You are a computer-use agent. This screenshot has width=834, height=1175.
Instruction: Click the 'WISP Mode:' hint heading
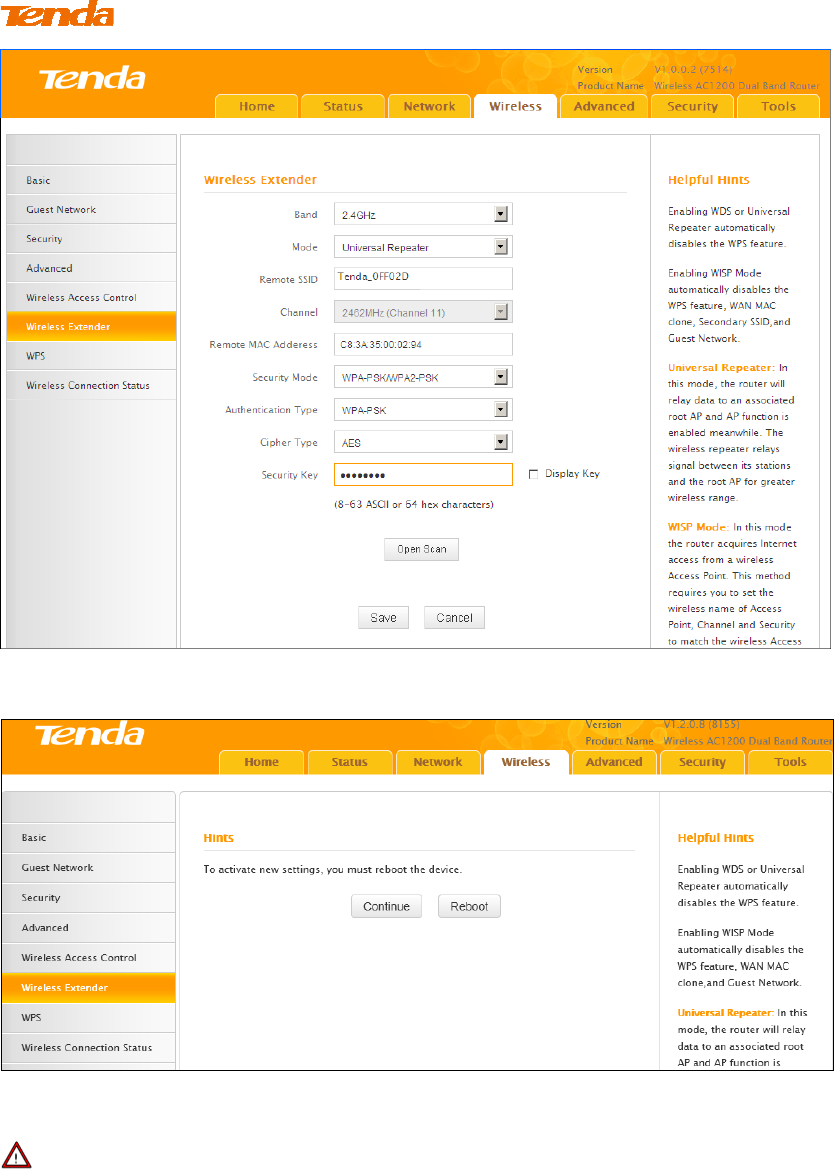point(698,527)
